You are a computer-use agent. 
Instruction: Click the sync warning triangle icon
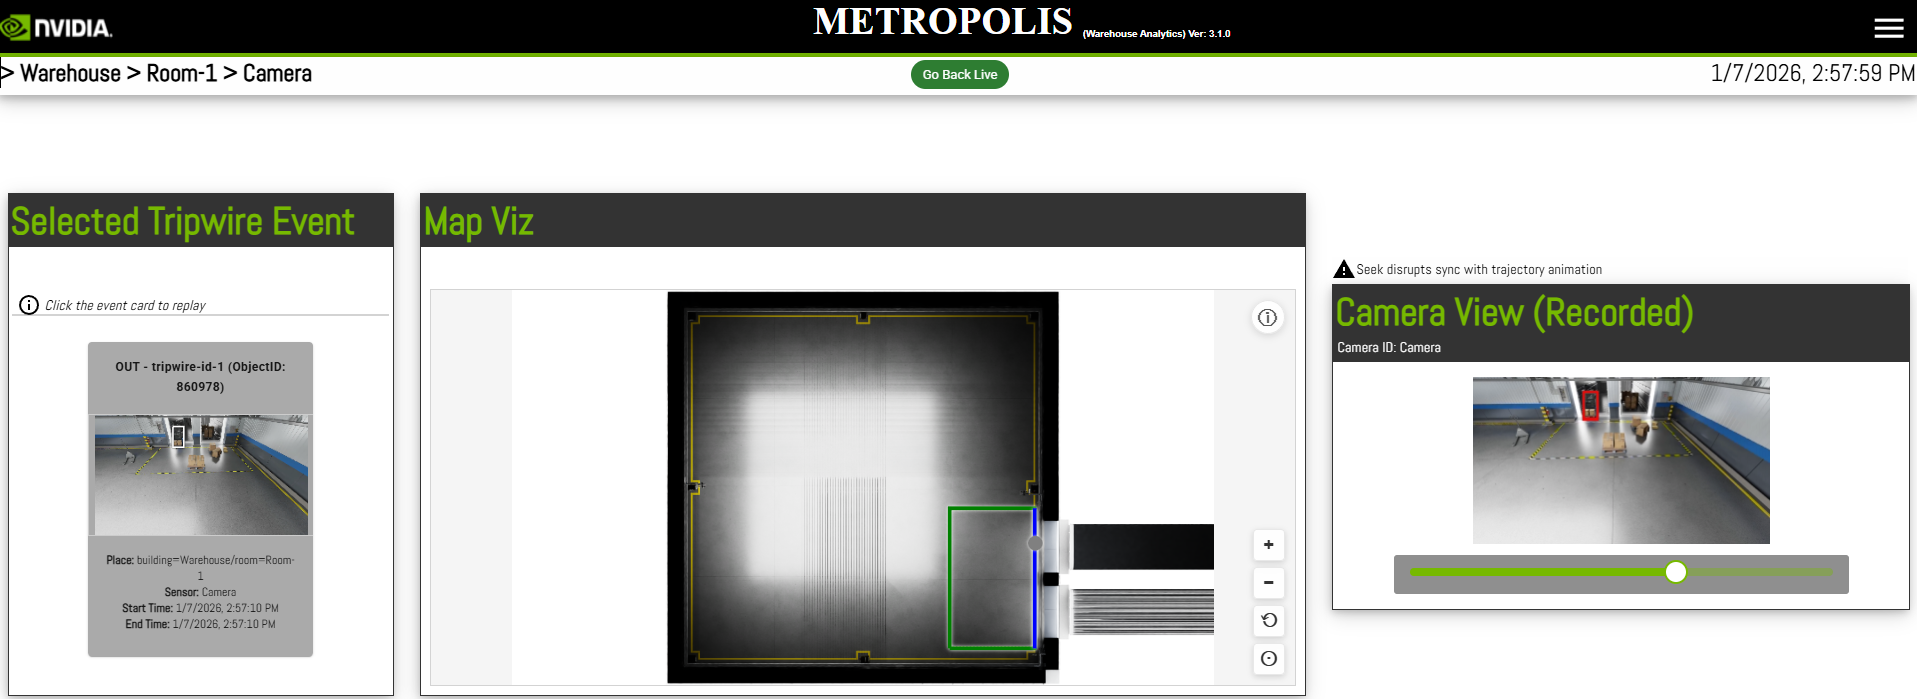point(1344,269)
